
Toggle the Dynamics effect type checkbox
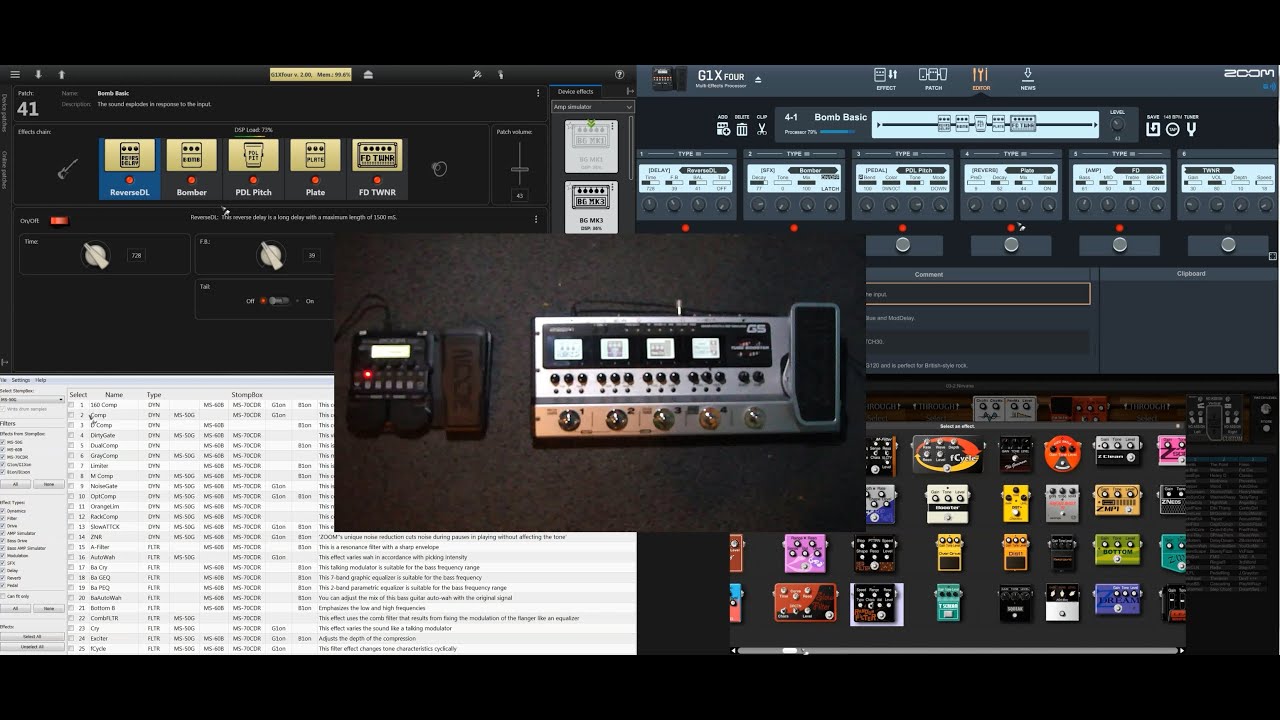(4, 511)
